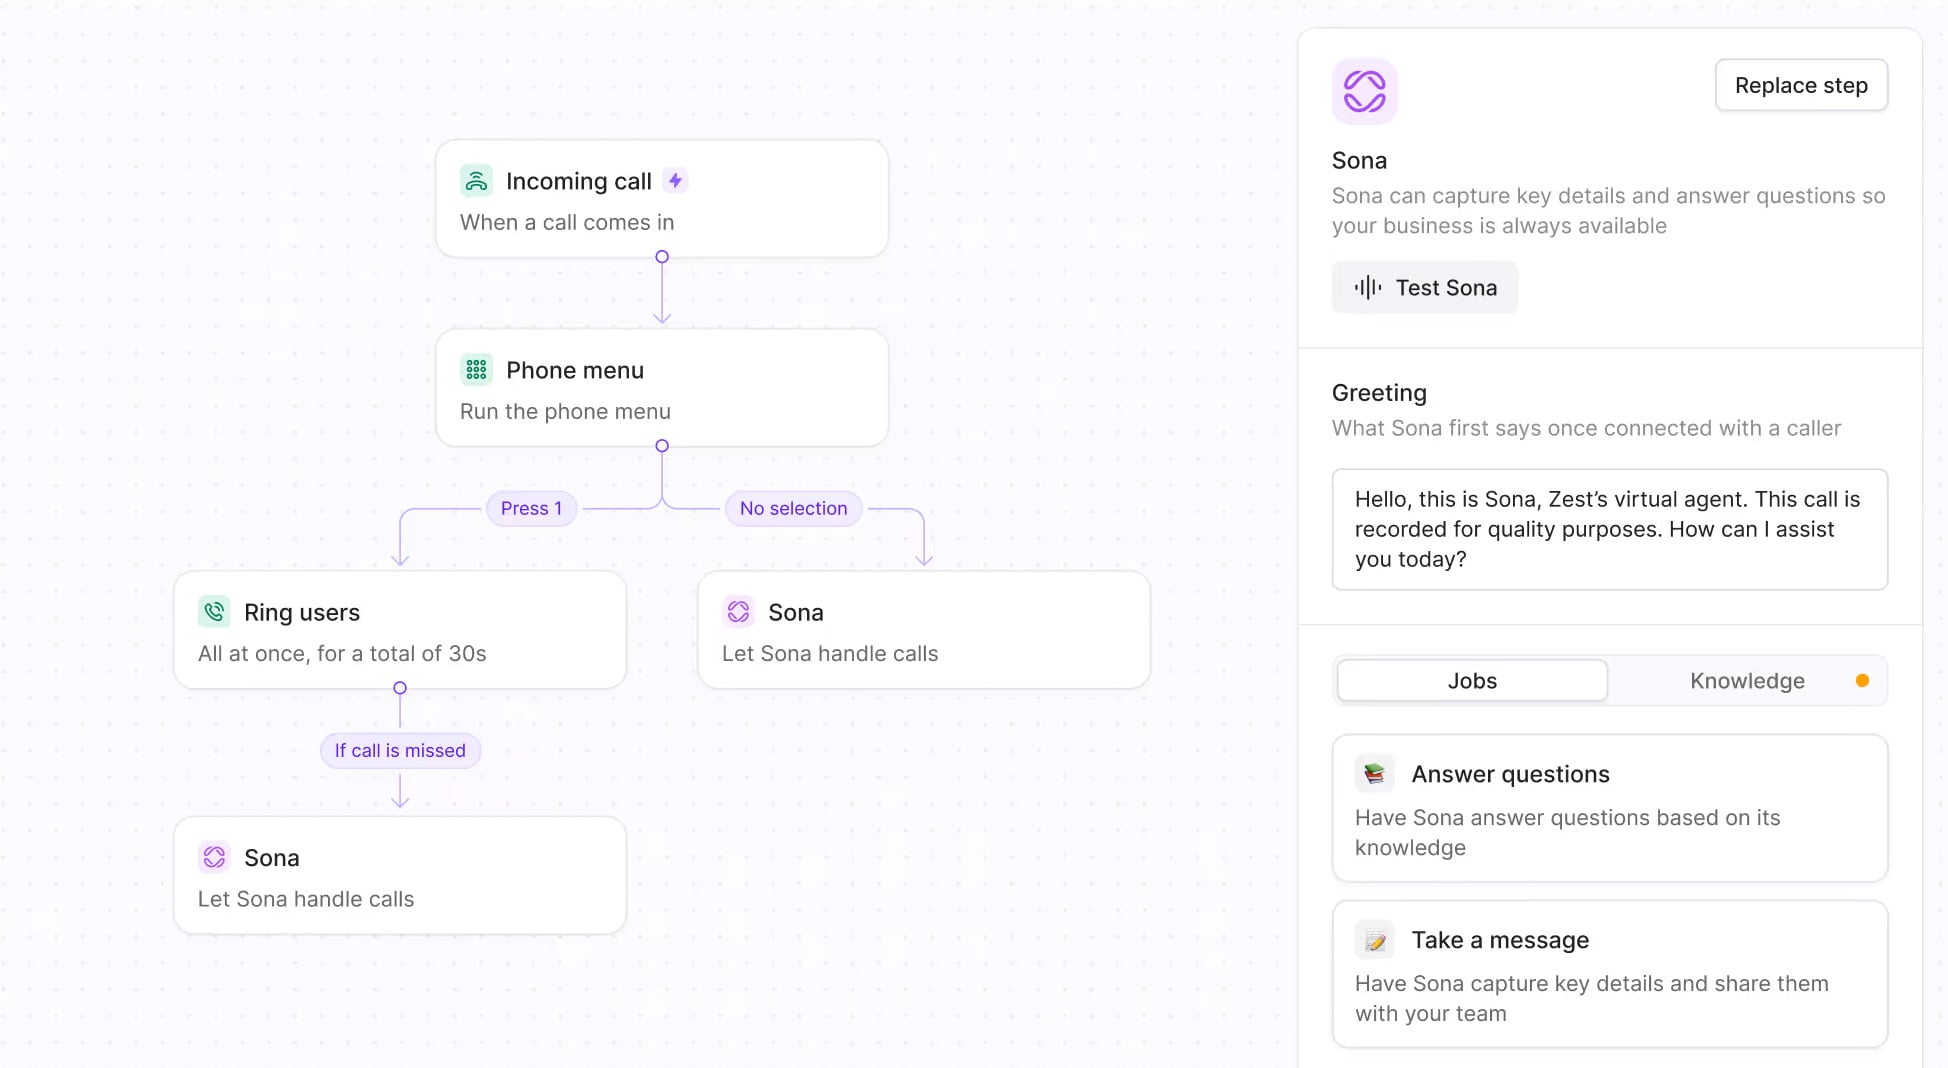1948x1068 pixels.
Task: Select the Jobs tab
Action: [x=1472, y=681]
